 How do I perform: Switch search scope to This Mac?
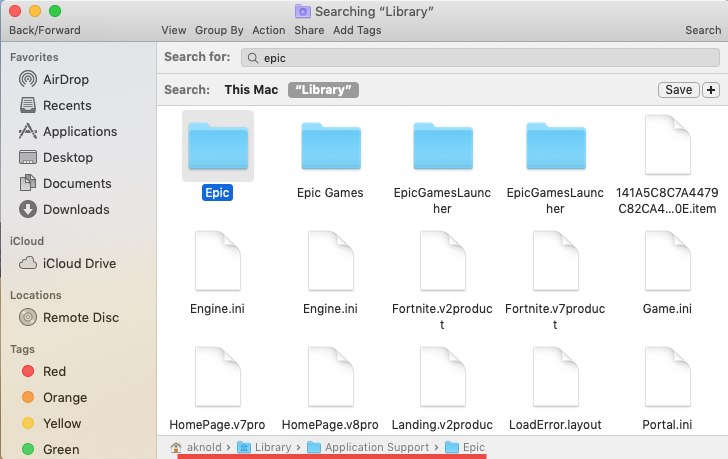[251, 90]
